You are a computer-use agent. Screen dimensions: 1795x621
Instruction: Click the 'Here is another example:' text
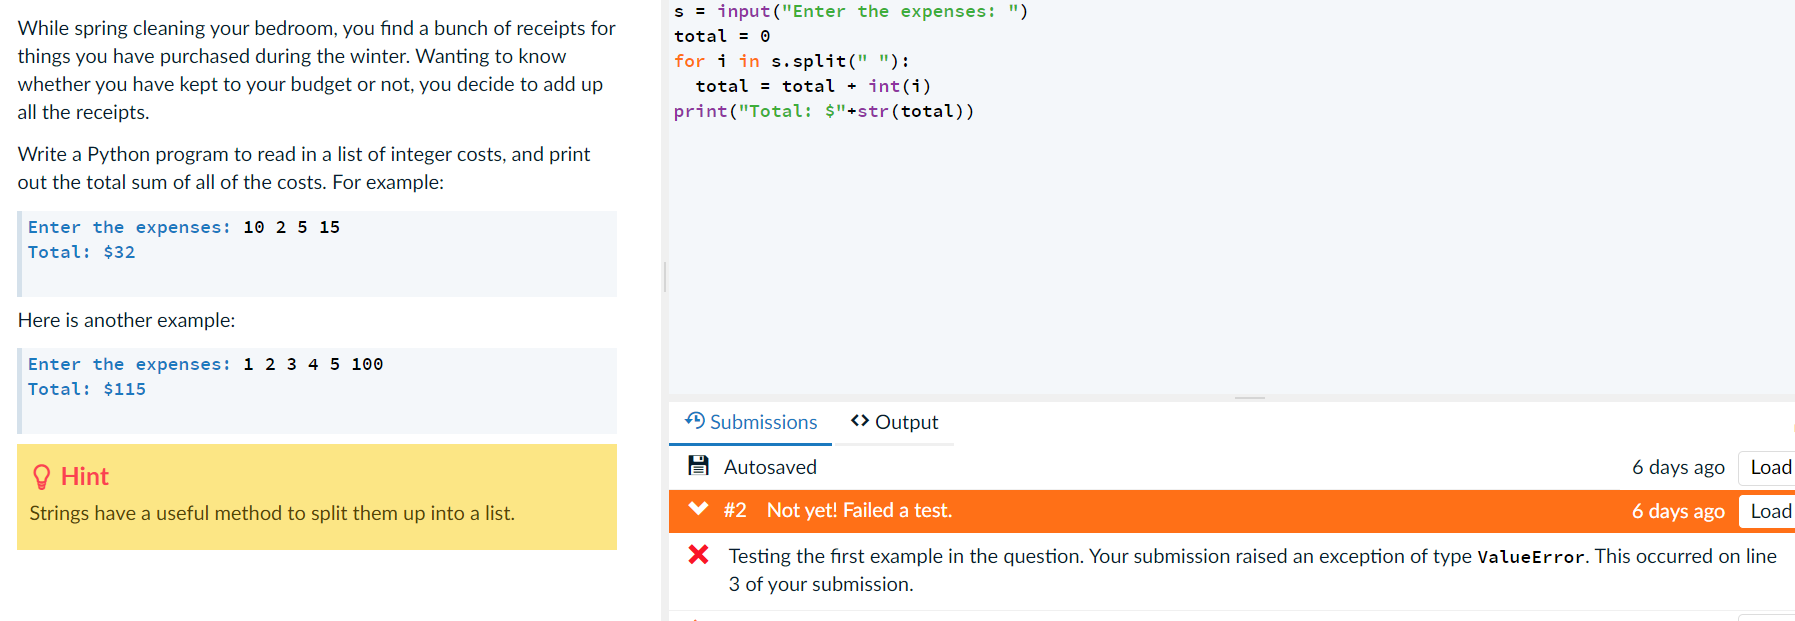127,320
